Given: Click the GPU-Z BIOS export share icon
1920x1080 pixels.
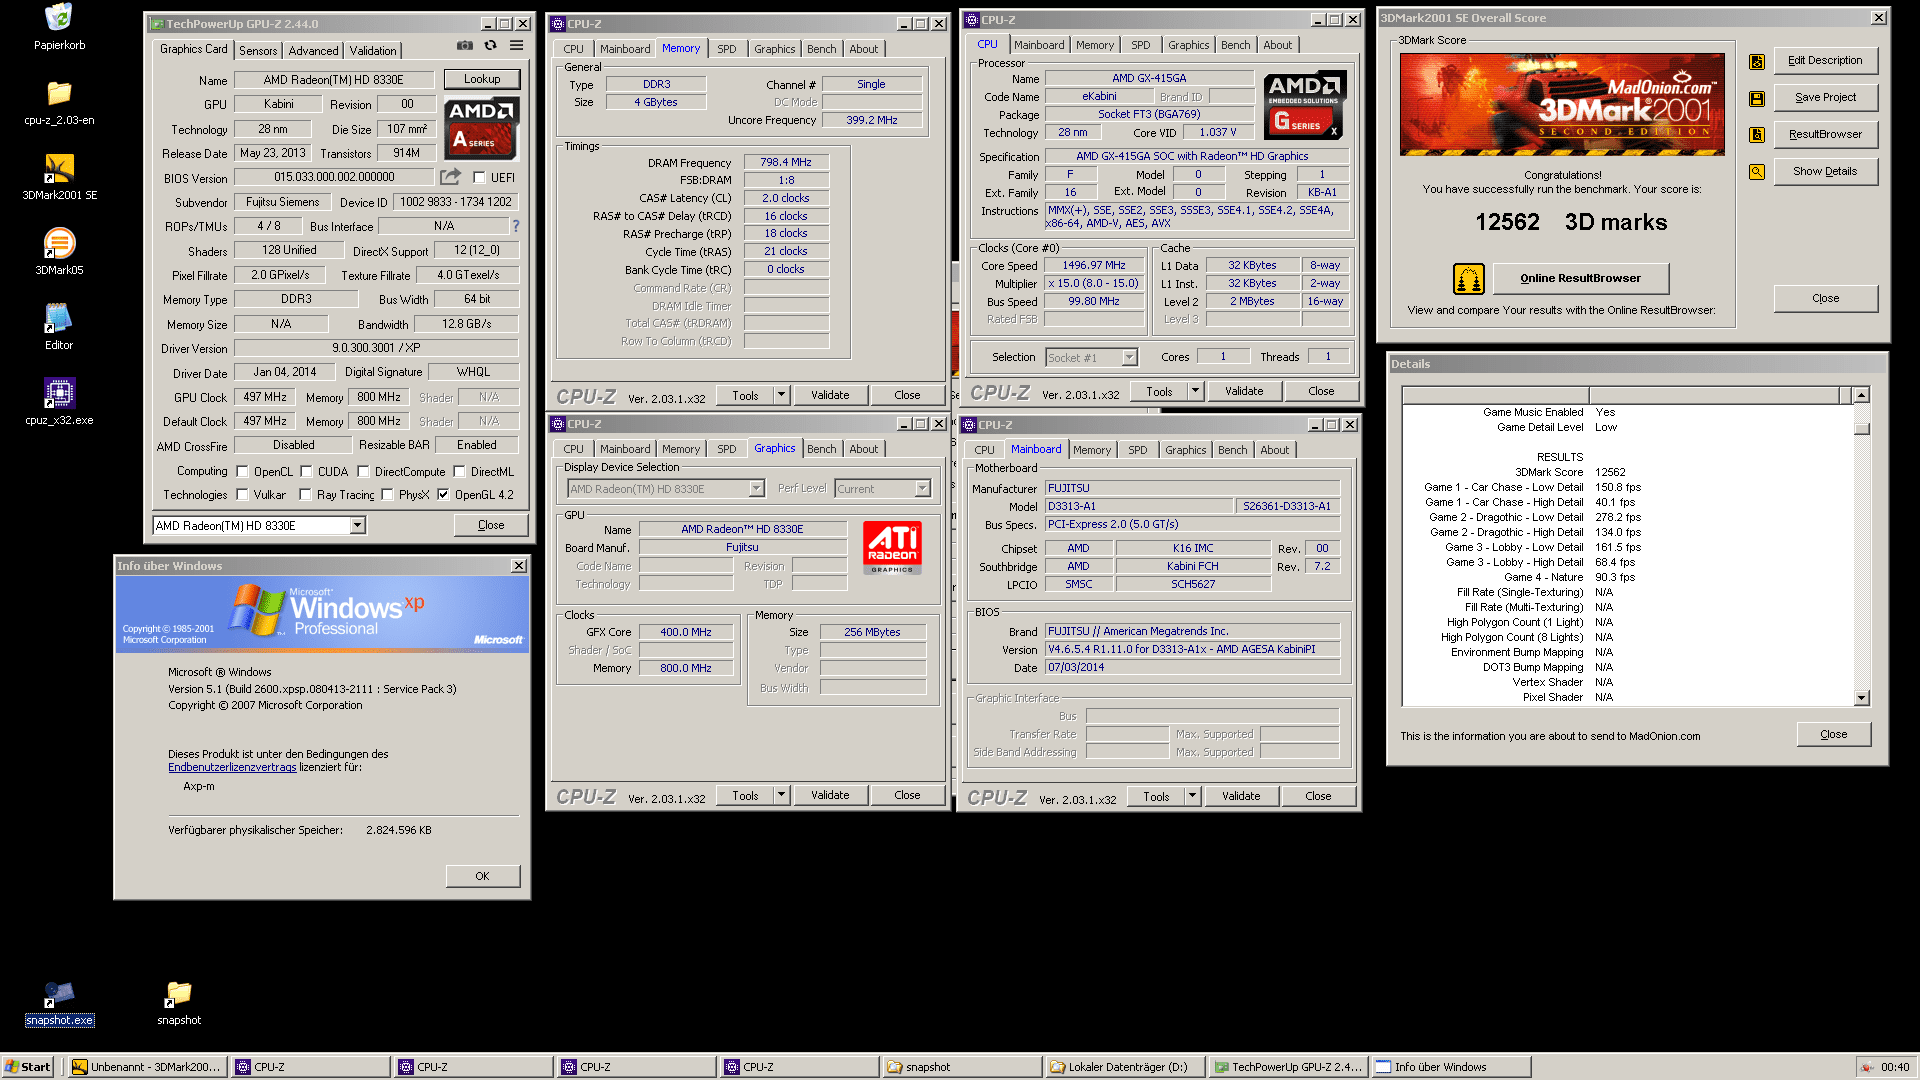Looking at the screenshot, I should pos(450,177).
